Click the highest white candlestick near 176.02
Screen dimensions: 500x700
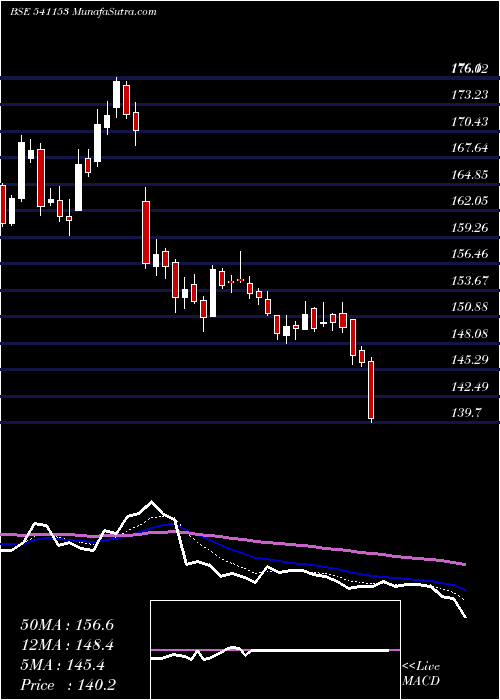point(117,95)
